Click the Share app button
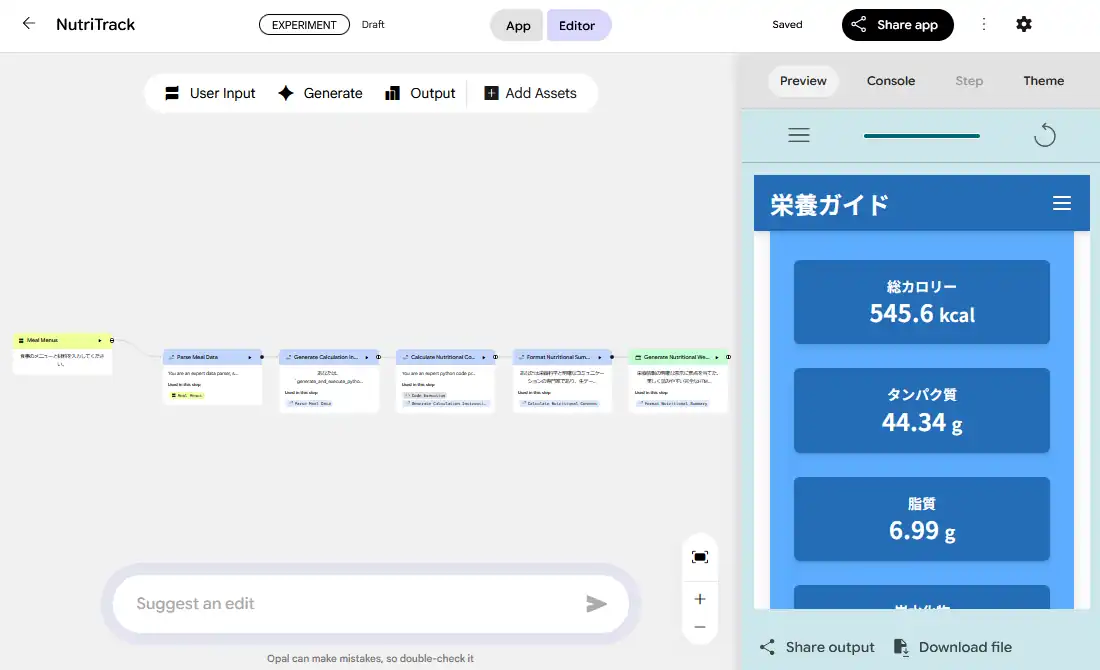The image size is (1100, 670). click(897, 25)
